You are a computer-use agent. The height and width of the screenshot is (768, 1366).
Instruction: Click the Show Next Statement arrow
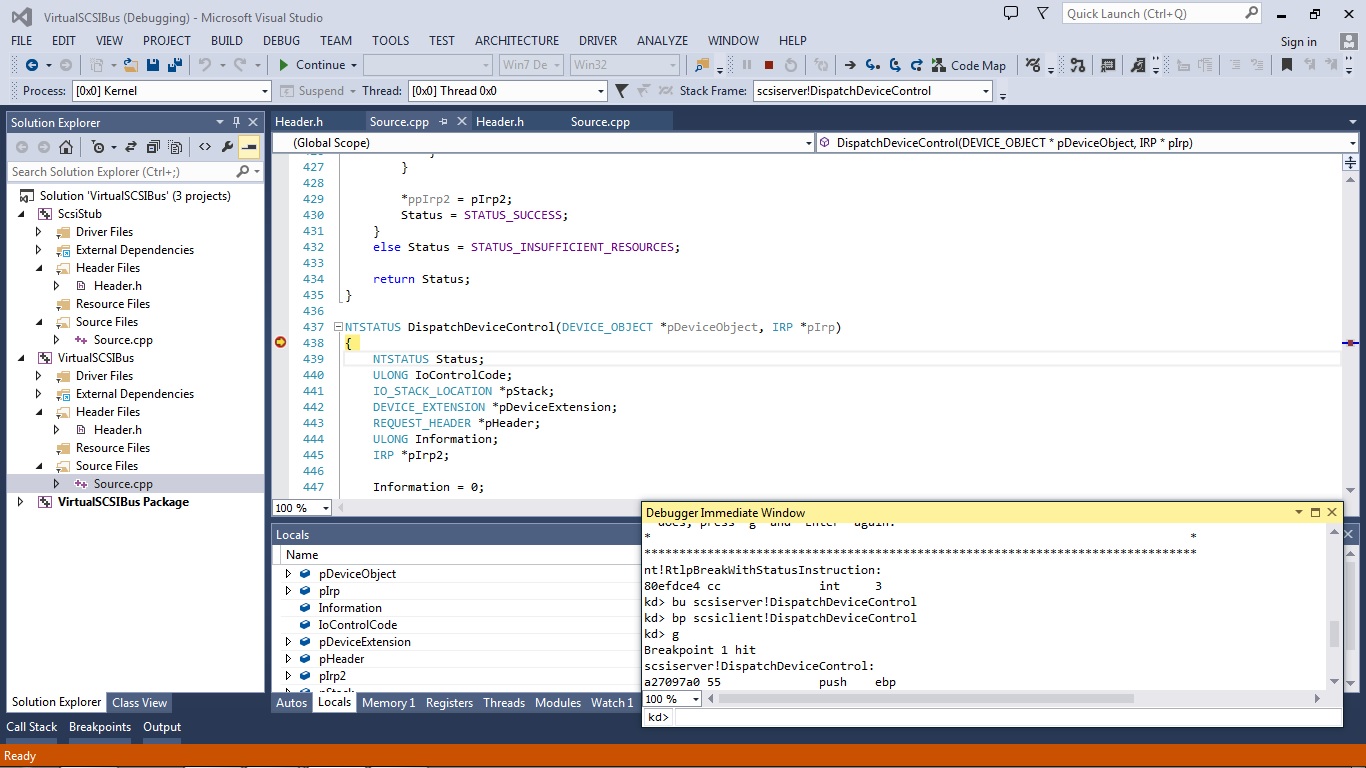(849, 65)
